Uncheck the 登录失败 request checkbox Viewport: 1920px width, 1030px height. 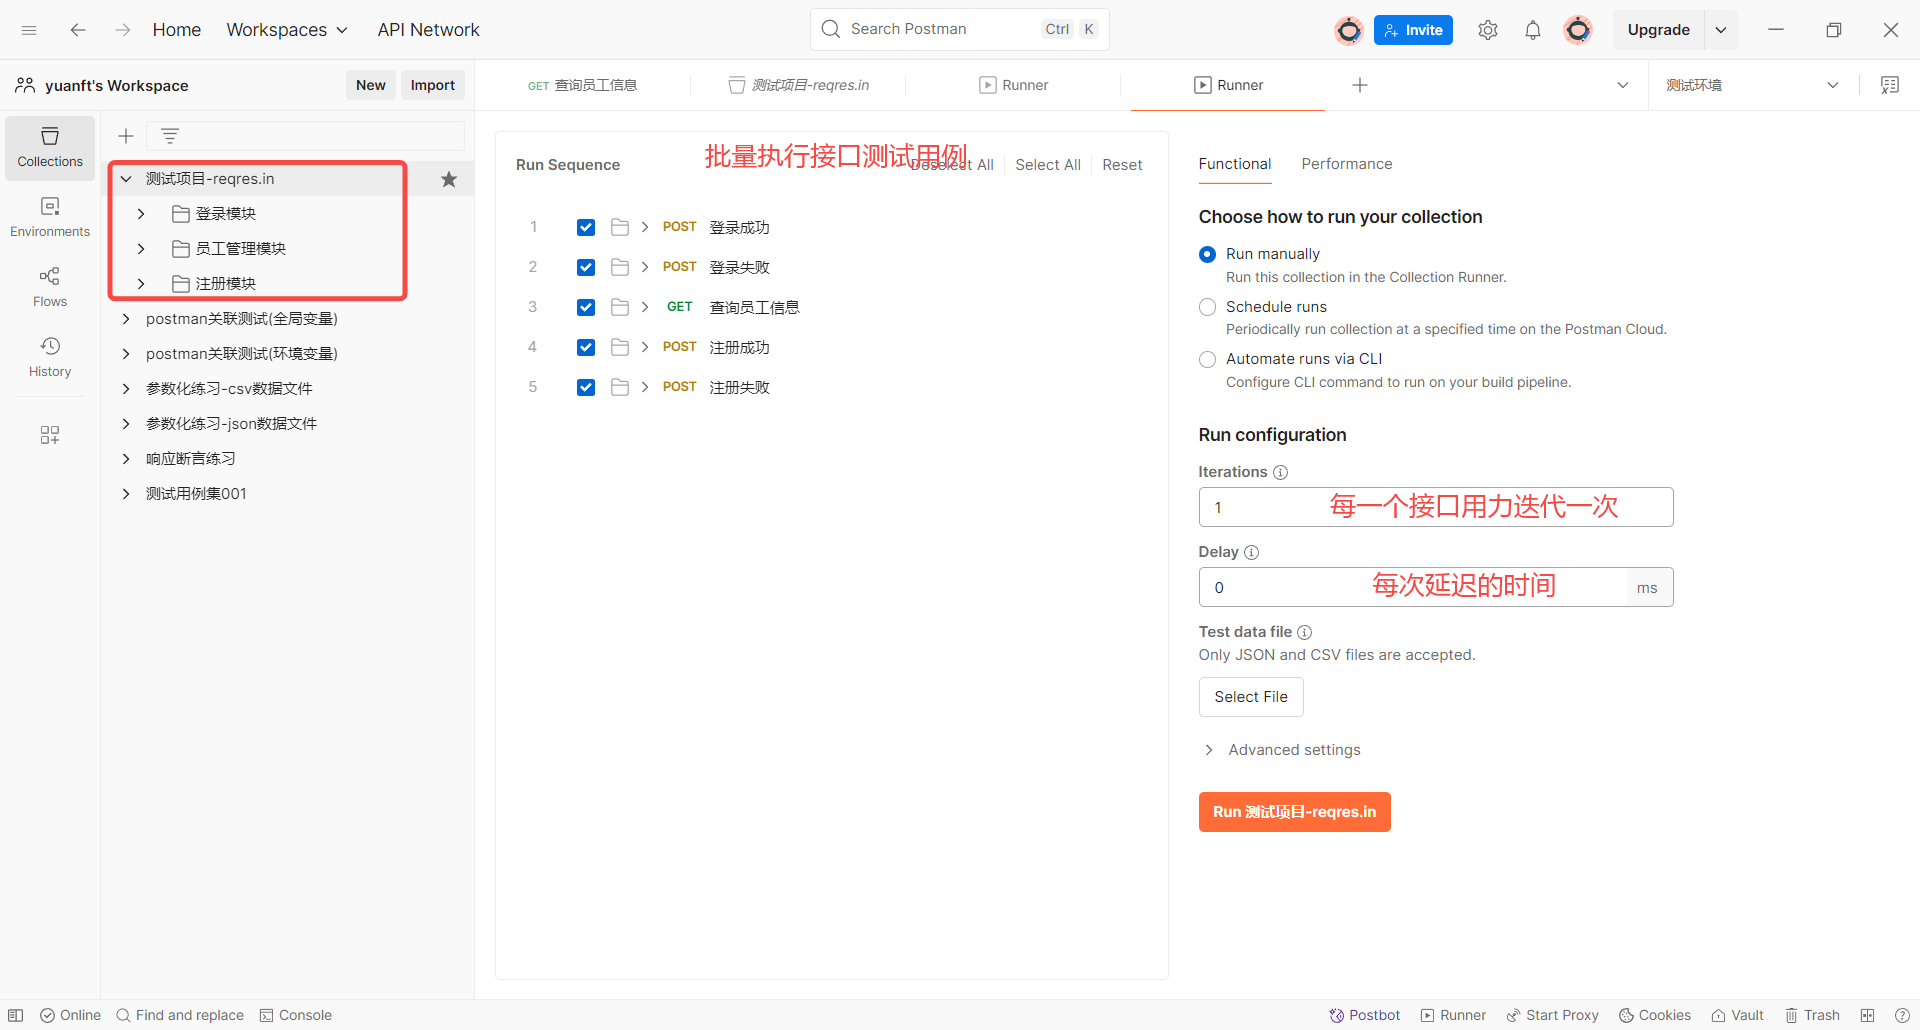point(586,267)
